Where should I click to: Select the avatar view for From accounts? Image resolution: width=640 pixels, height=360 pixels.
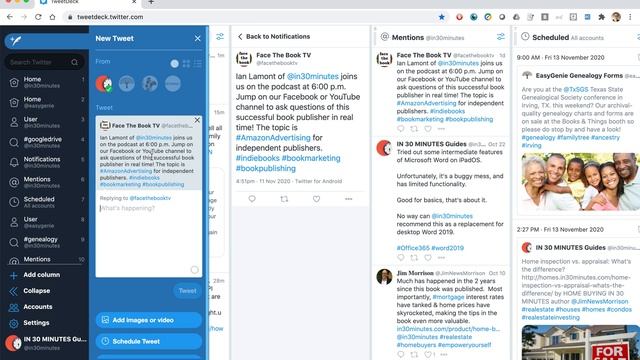[174, 64]
